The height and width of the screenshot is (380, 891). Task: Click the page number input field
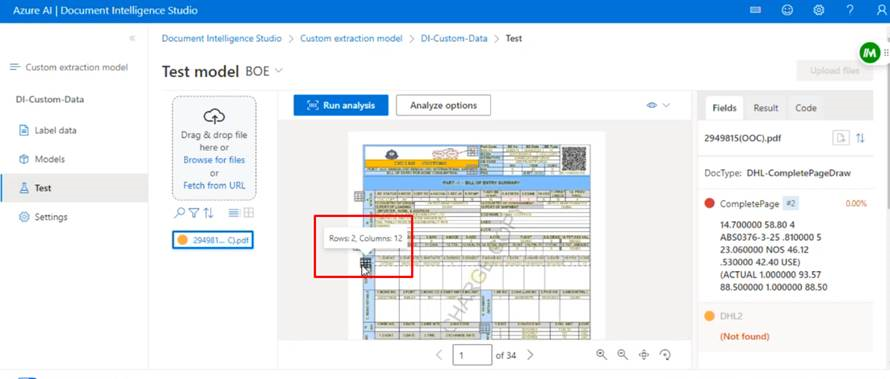(x=472, y=355)
